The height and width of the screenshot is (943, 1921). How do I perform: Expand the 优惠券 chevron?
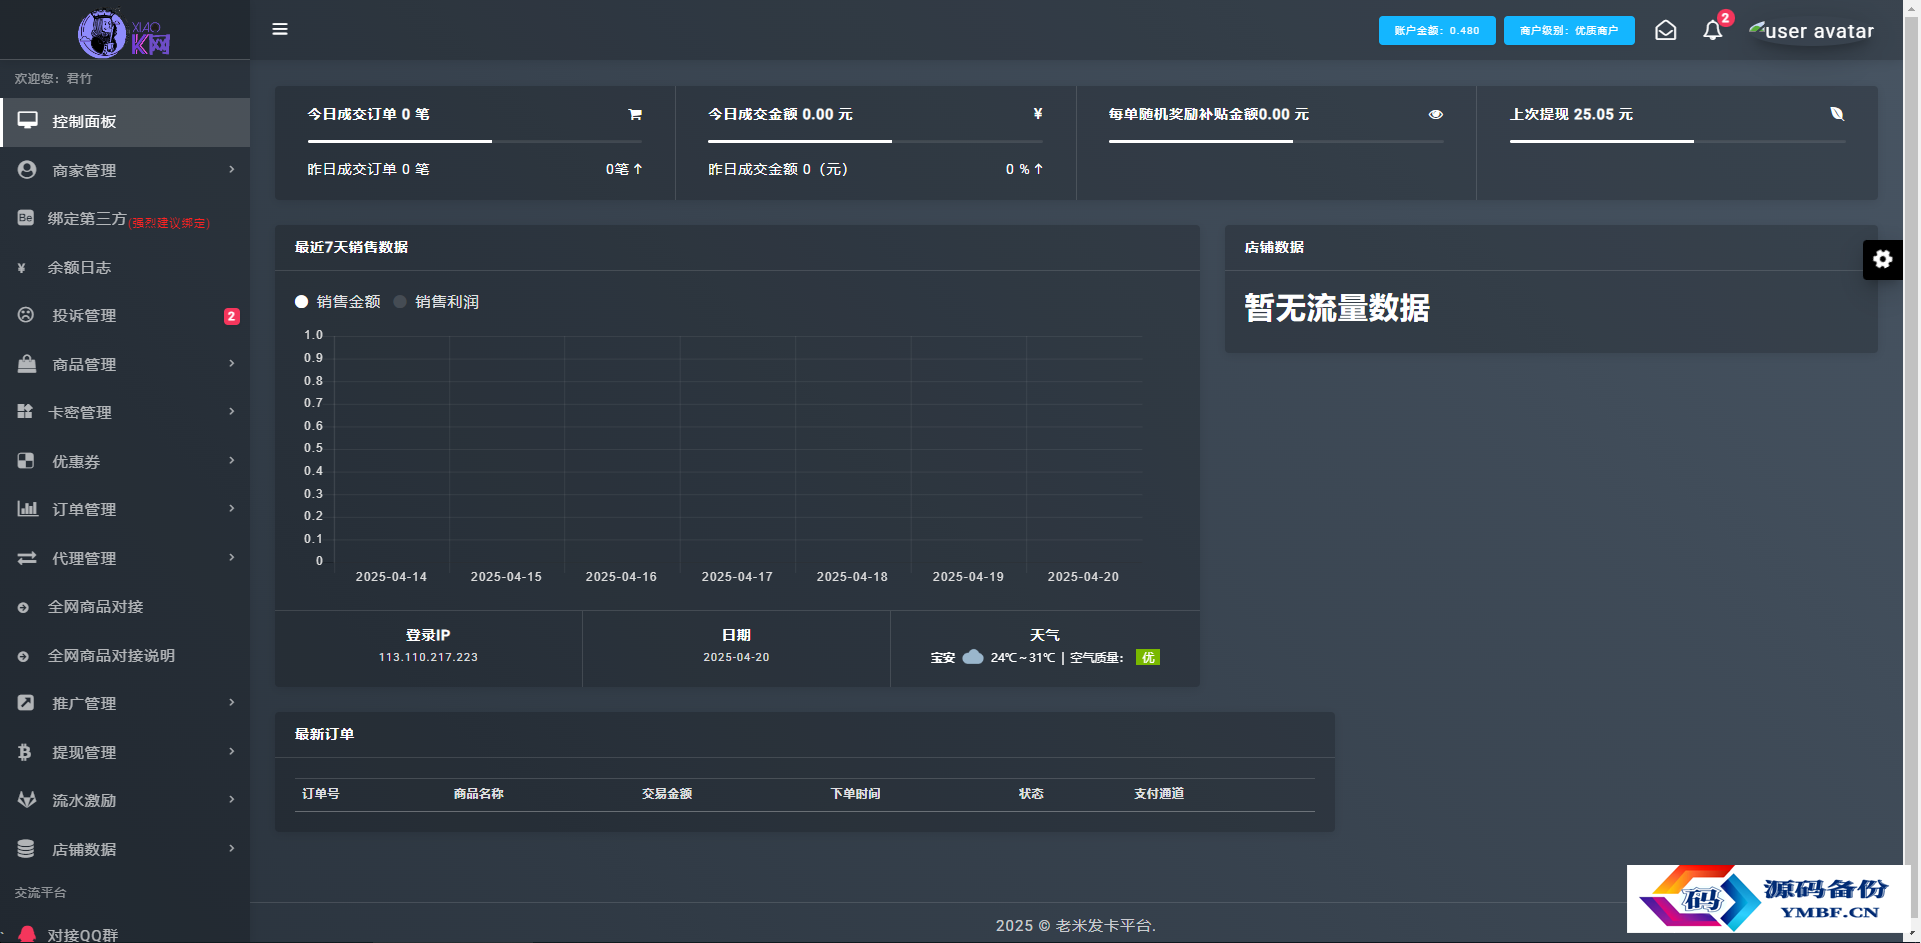coord(232,460)
